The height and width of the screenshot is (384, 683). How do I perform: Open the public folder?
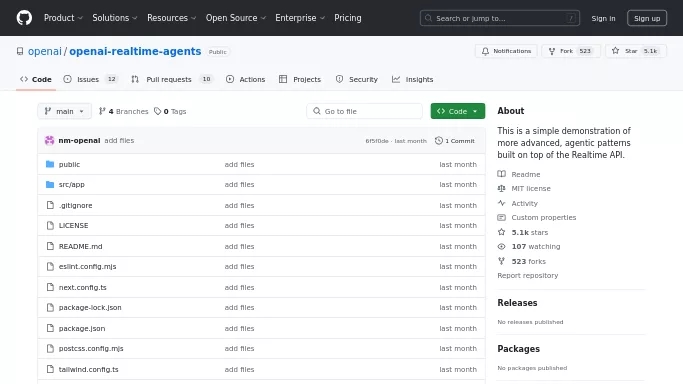69,165
